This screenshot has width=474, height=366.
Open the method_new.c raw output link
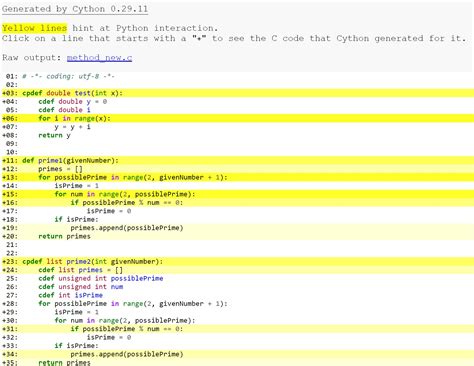[x=99, y=58]
